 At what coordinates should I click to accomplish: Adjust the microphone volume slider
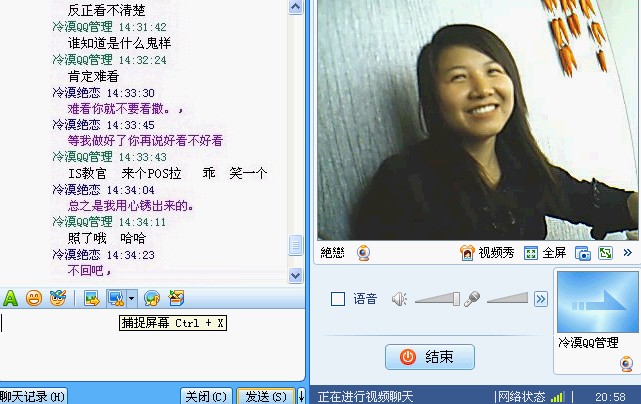coord(507,298)
